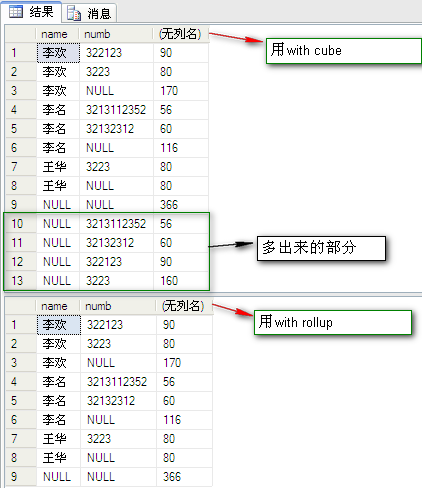Click highlighted 李欢 cell in rollup grid row 1
The width and height of the screenshot is (422, 488).
tap(59, 325)
